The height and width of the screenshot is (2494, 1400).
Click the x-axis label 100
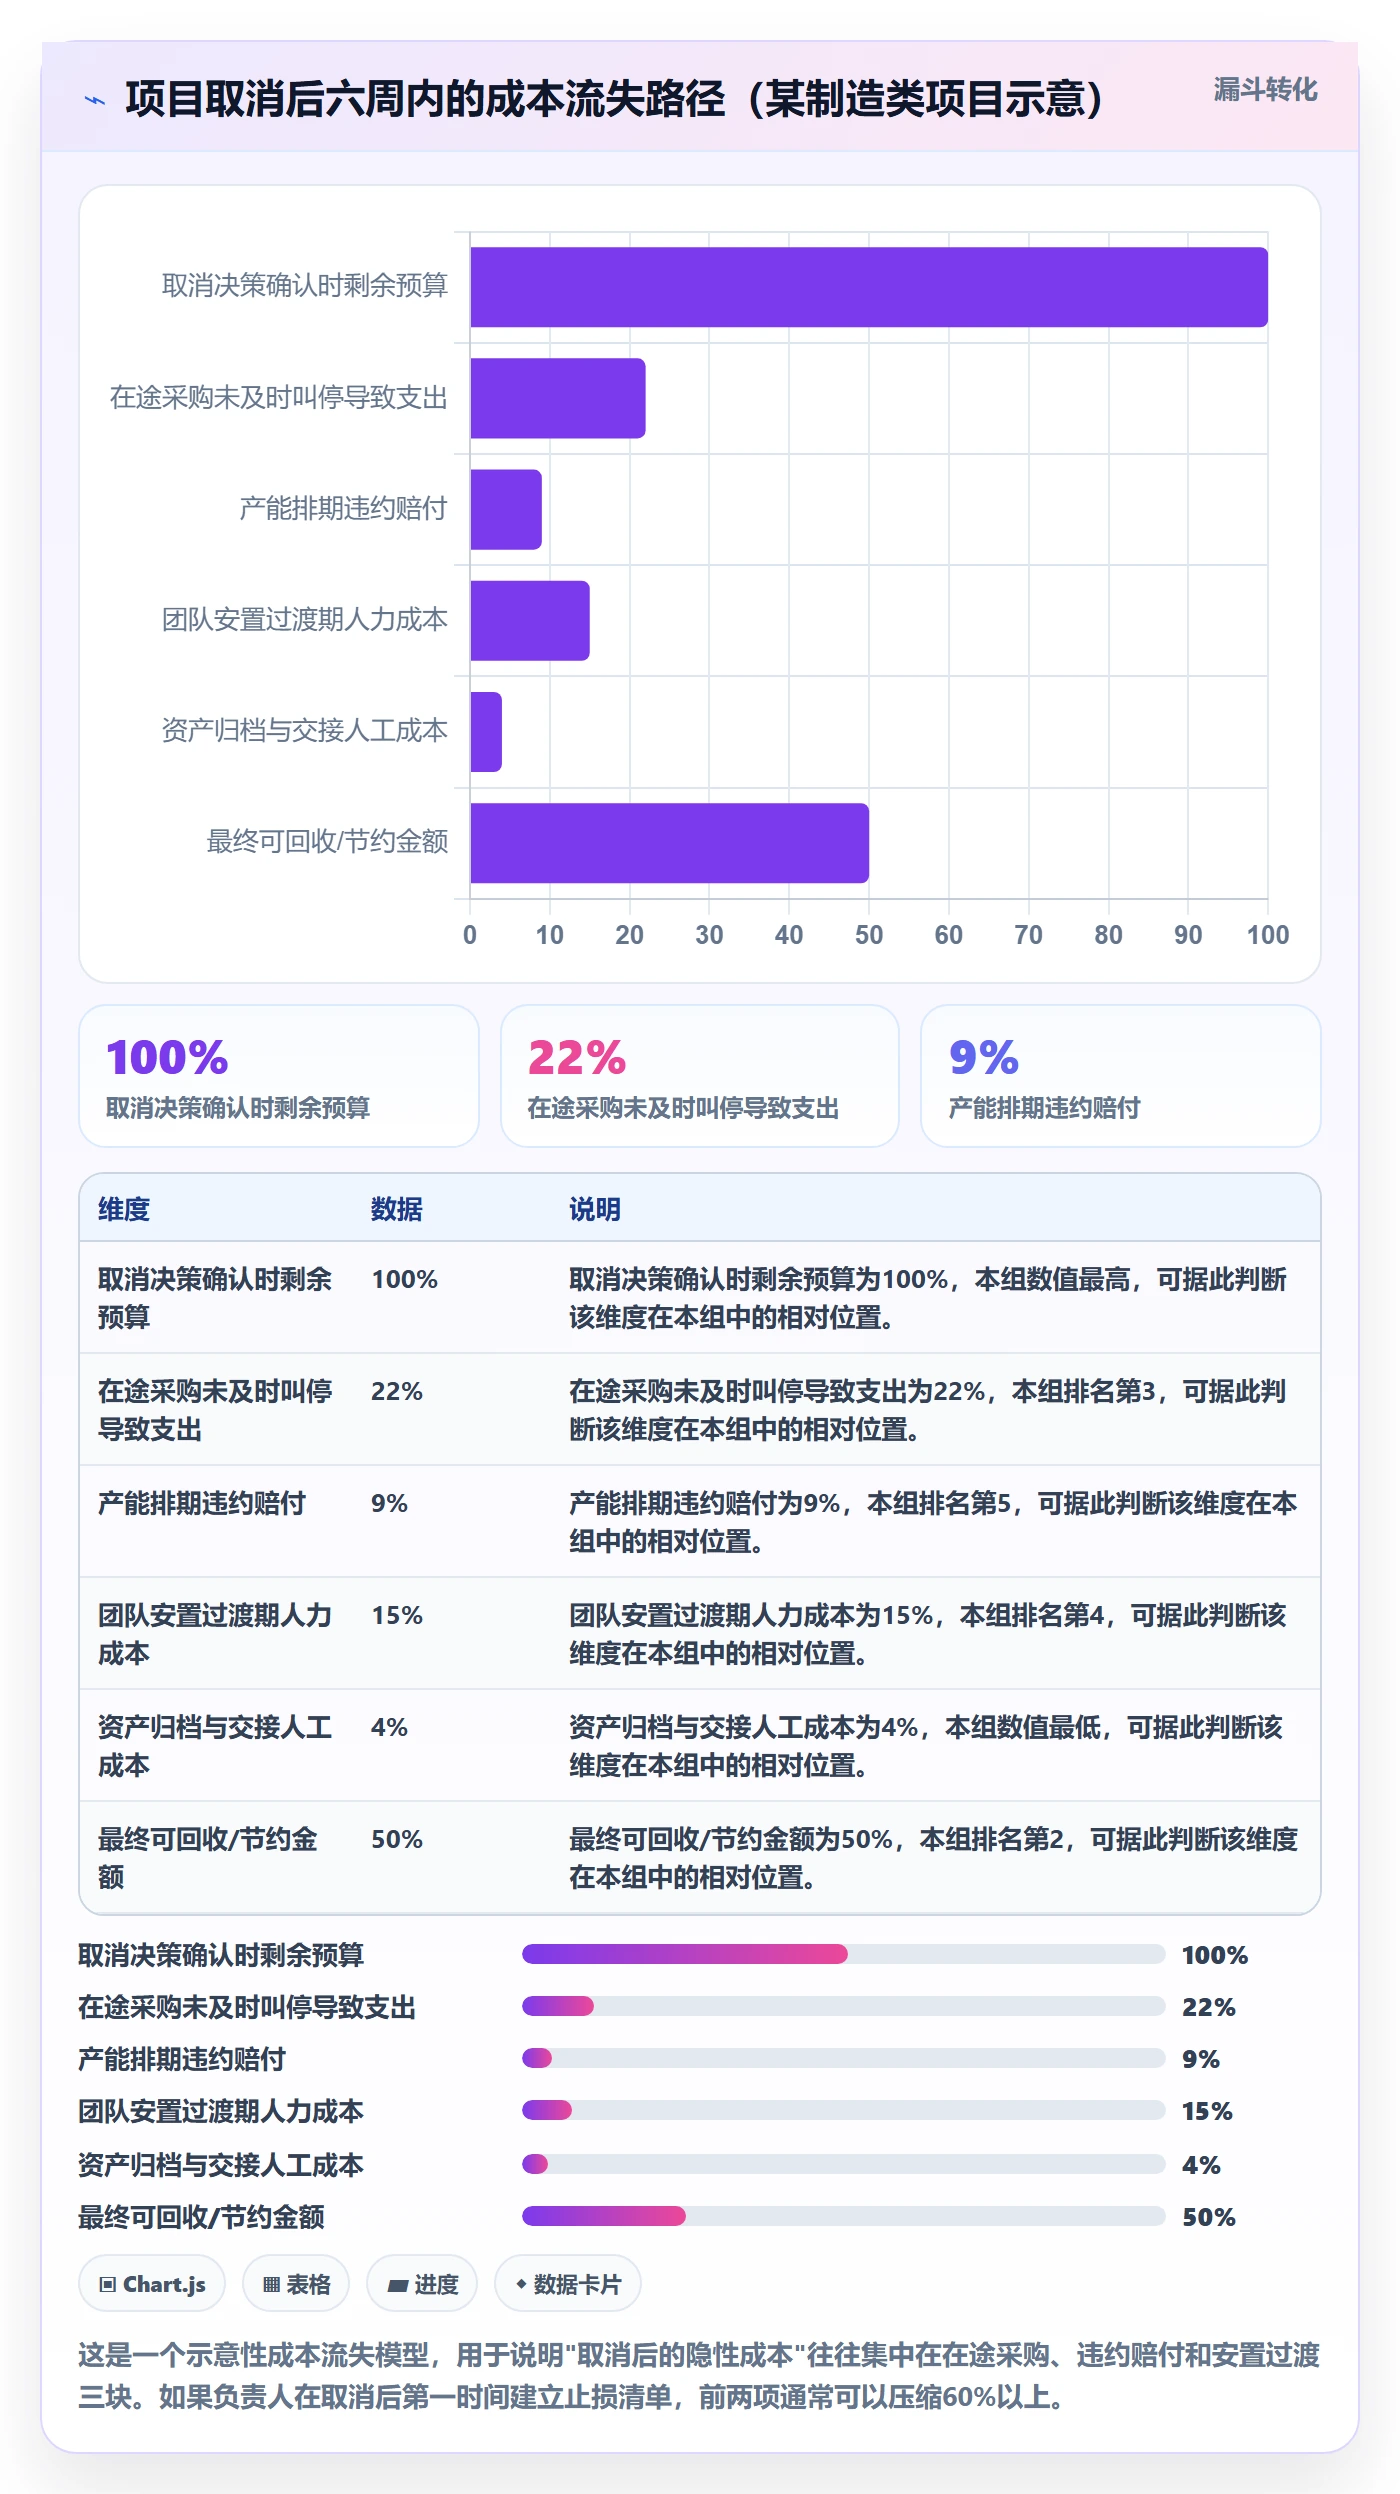click(1268, 935)
